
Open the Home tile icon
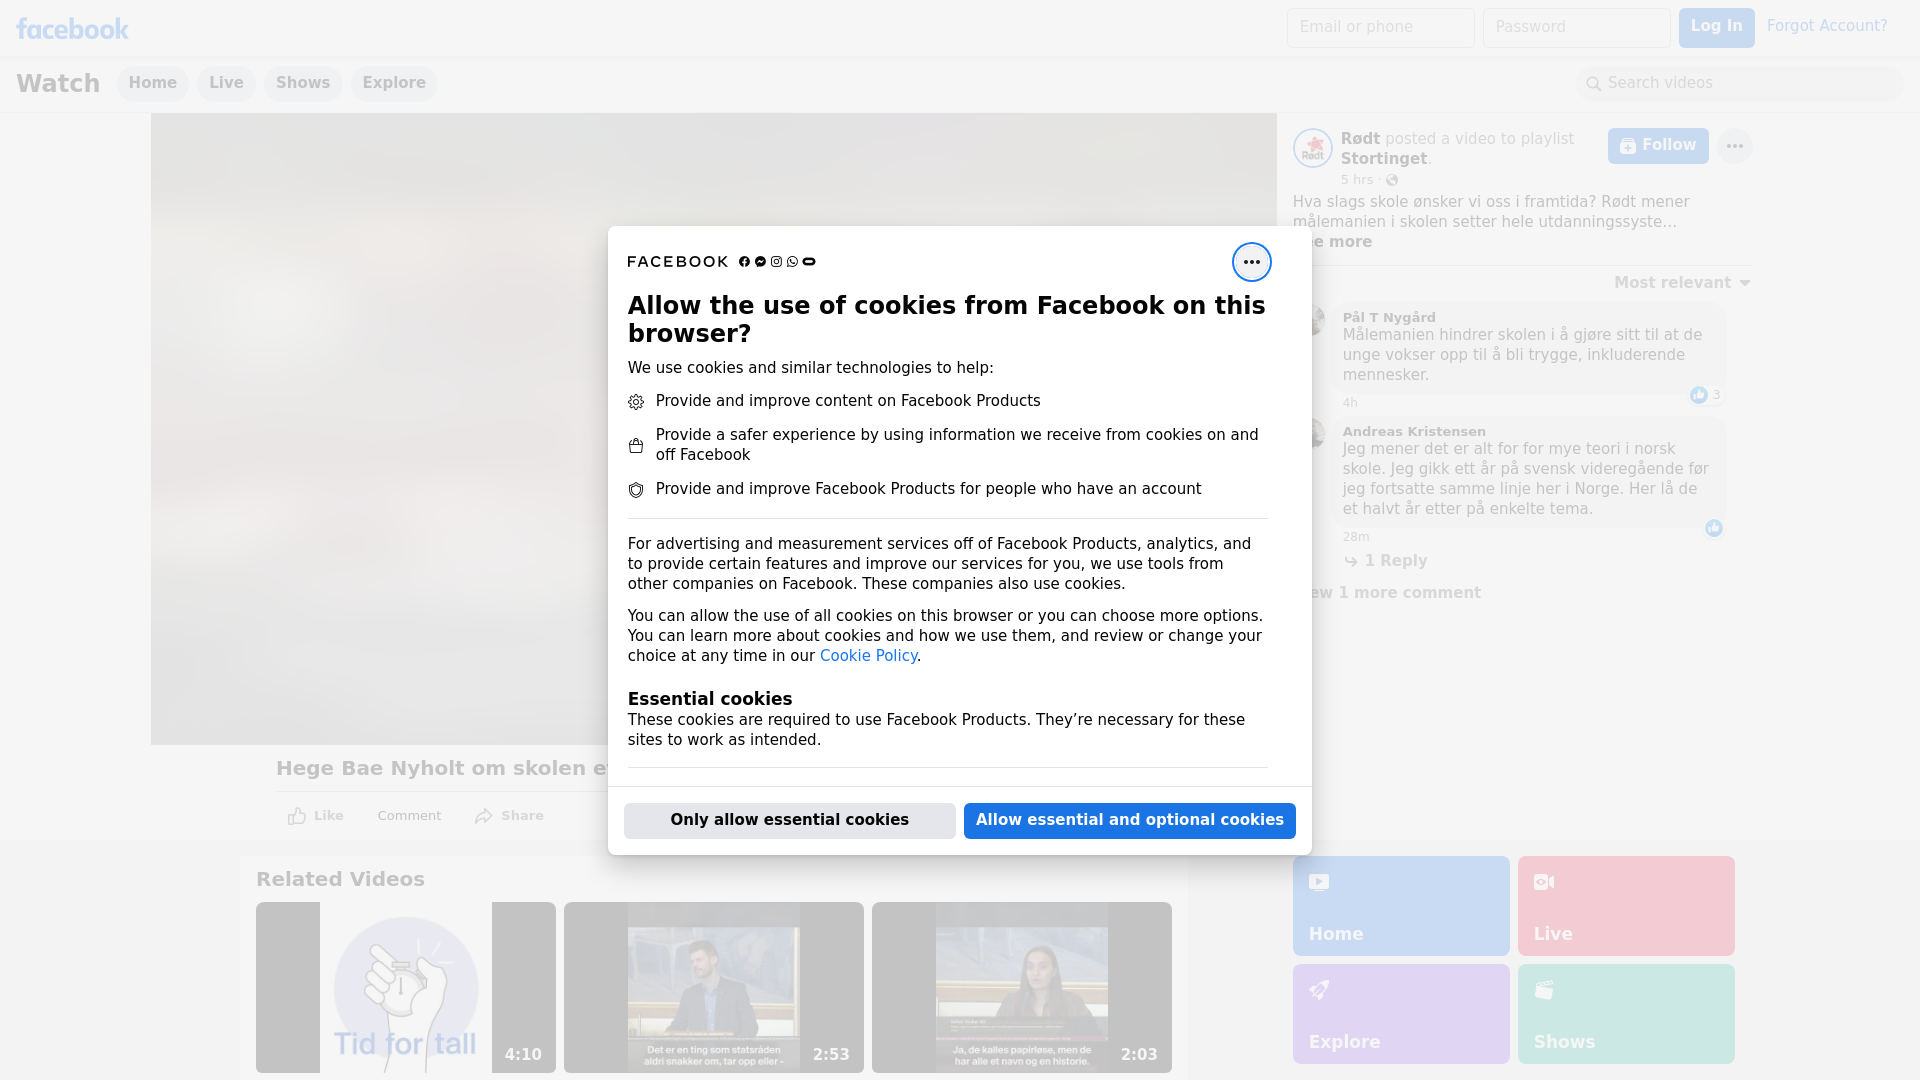tap(1319, 882)
